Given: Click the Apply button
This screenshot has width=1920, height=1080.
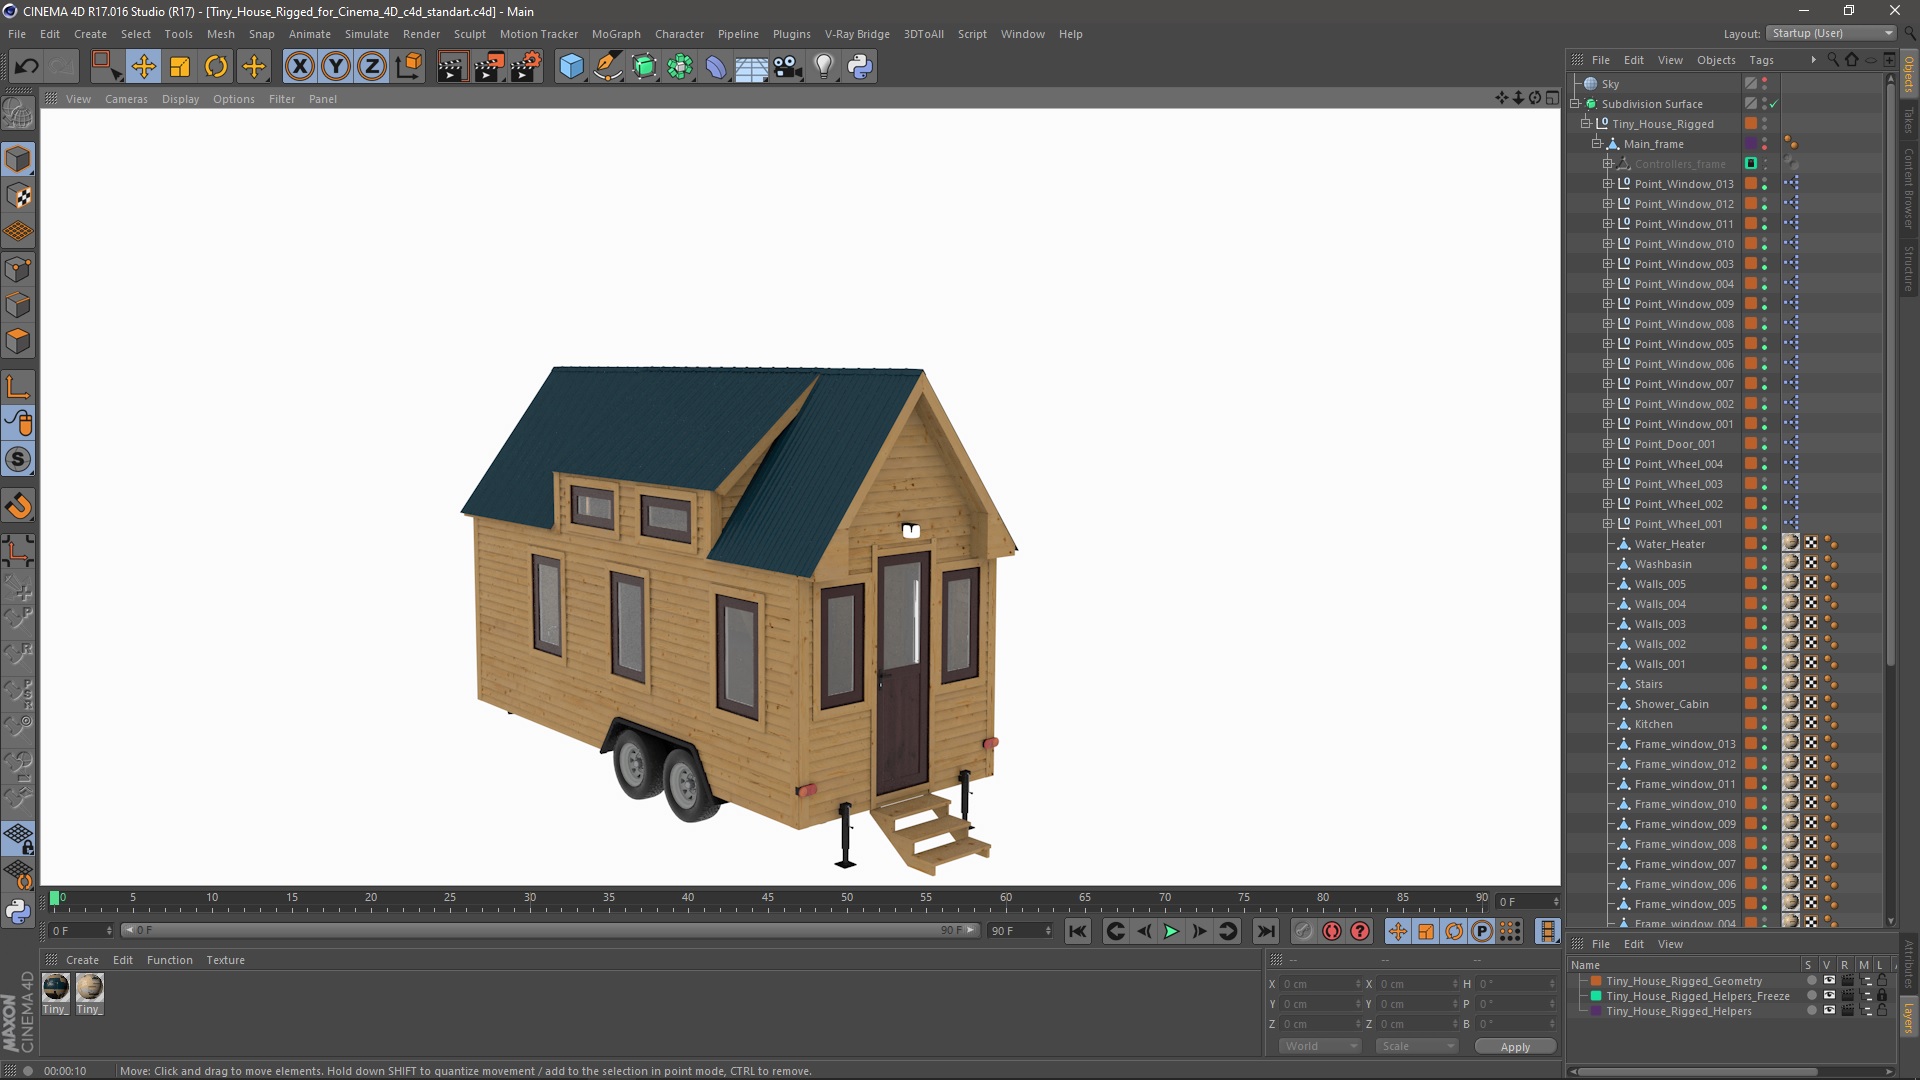Looking at the screenshot, I should point(1515,1046).
